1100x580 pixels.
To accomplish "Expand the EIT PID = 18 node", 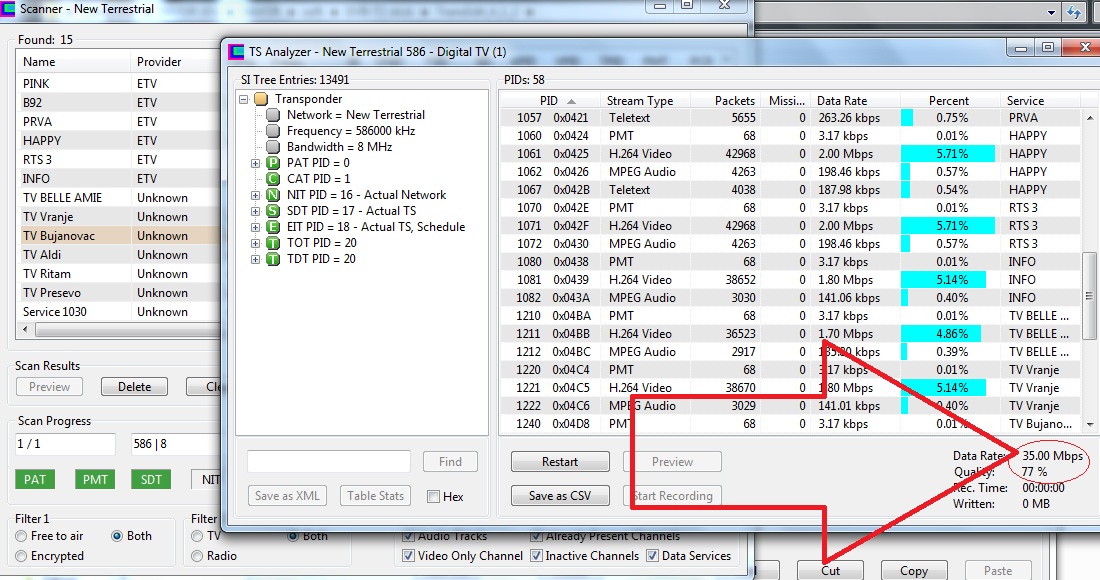I will pos(255,227).
